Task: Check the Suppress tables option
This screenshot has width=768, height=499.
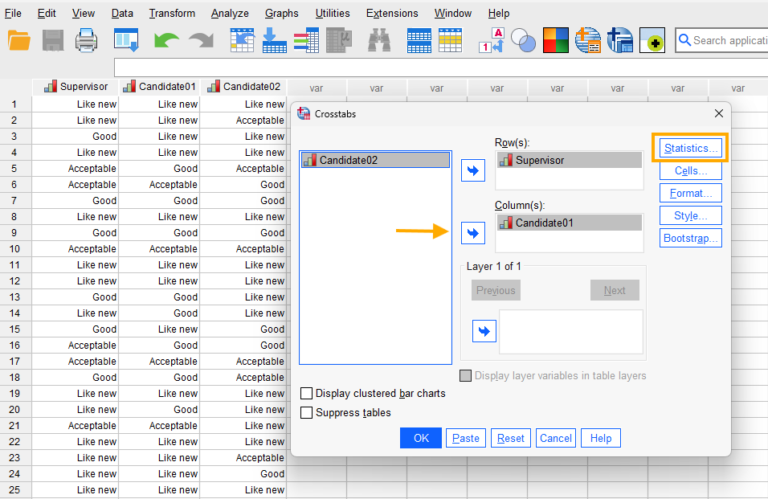Action: tap(306, 412)
